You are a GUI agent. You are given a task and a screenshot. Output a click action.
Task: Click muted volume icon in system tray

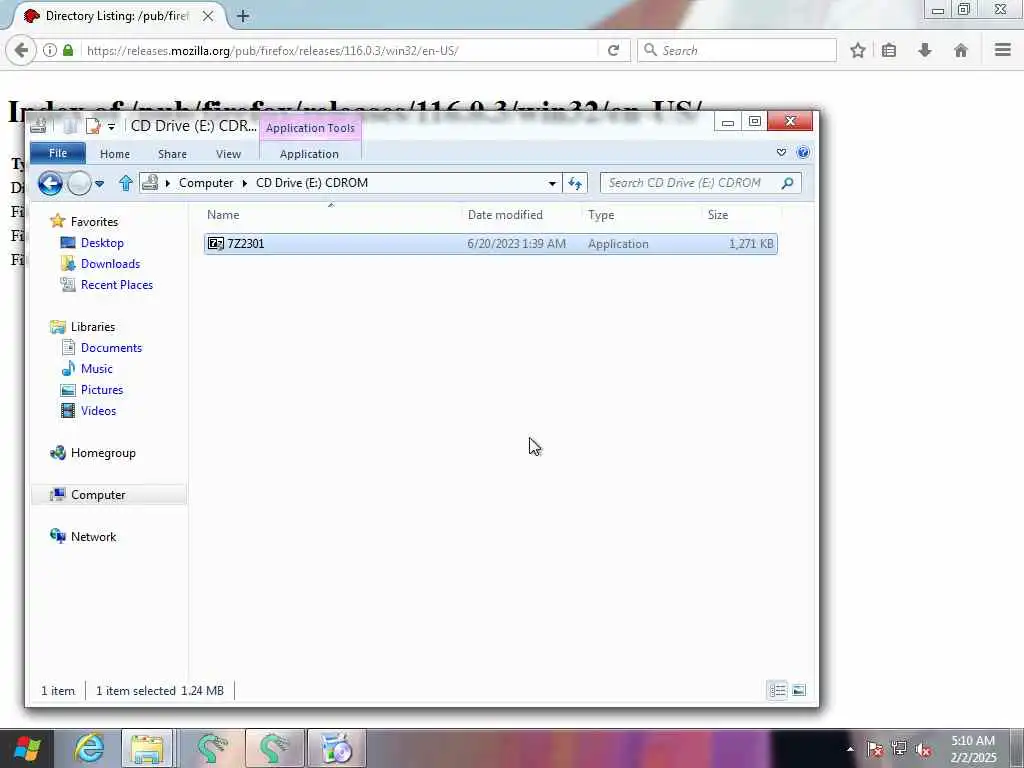coord(923,750)
